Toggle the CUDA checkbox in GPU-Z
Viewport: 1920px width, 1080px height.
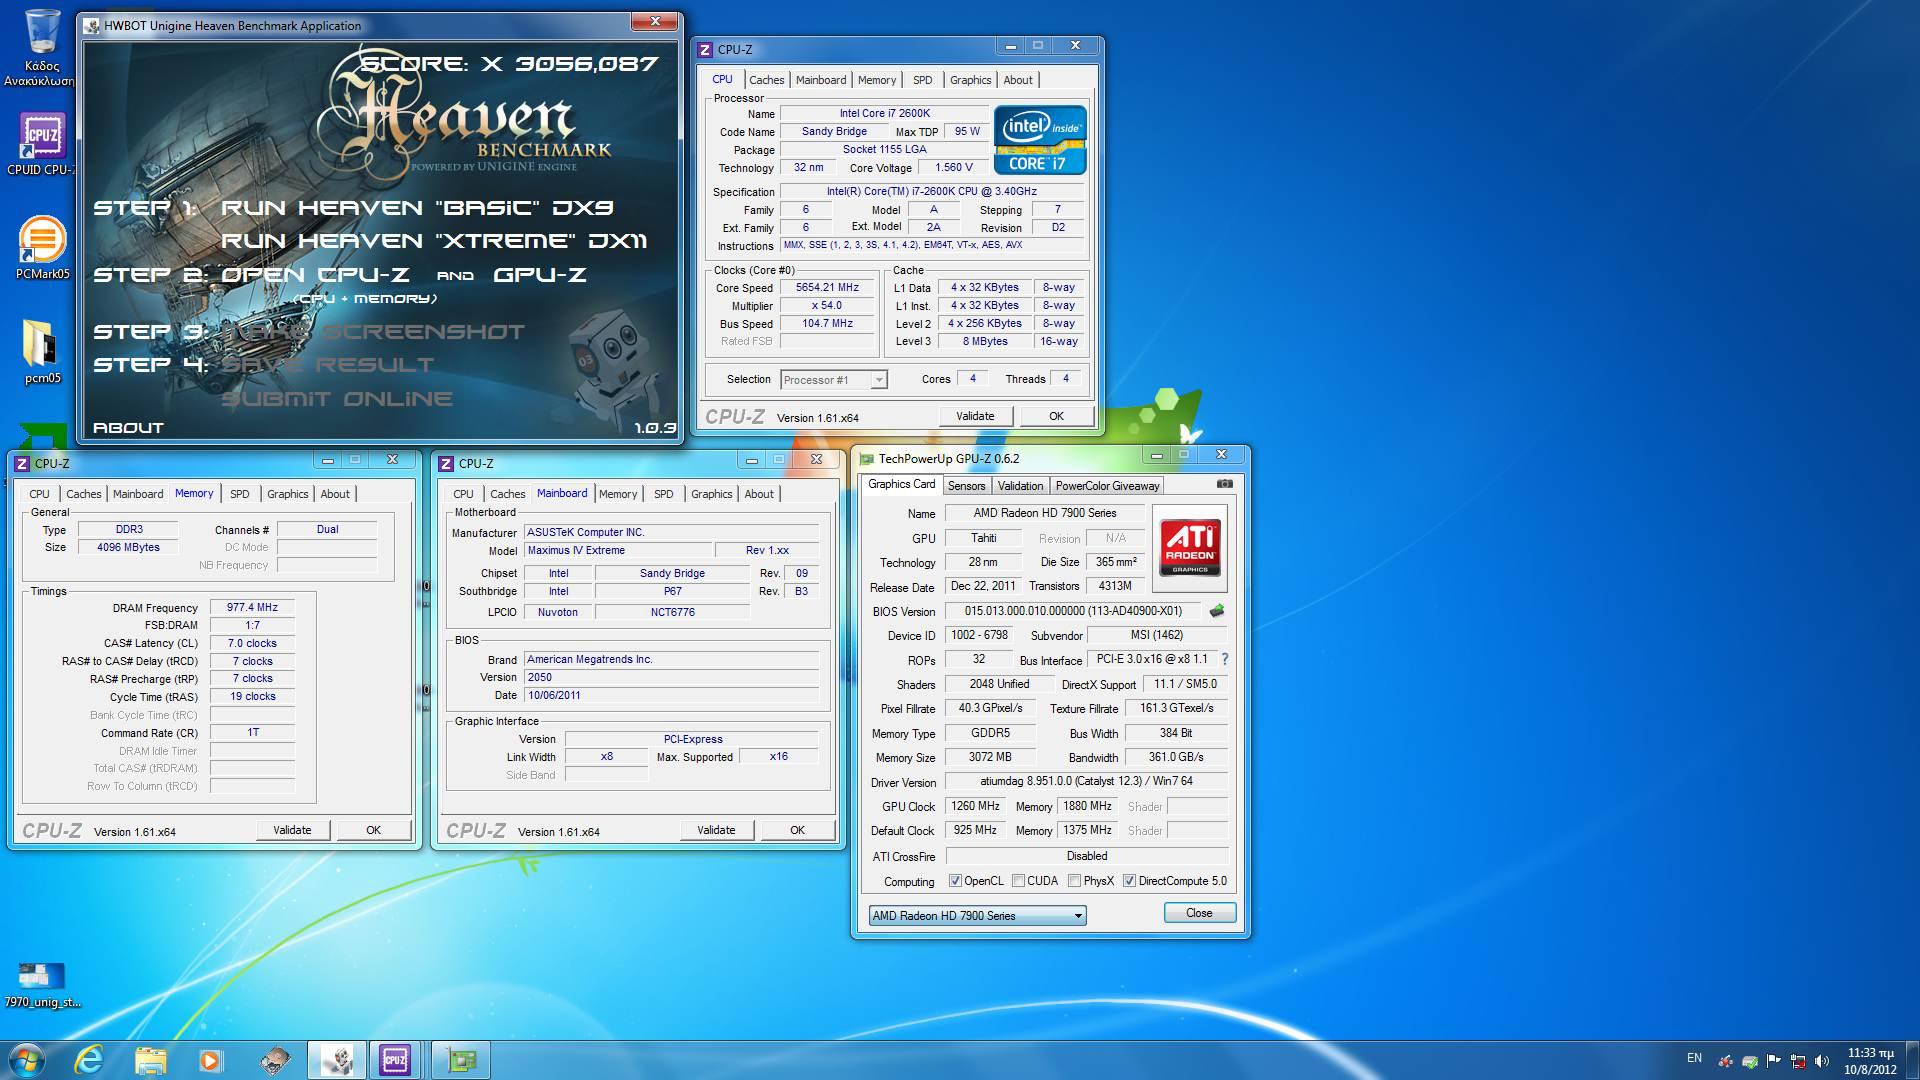1018,881
